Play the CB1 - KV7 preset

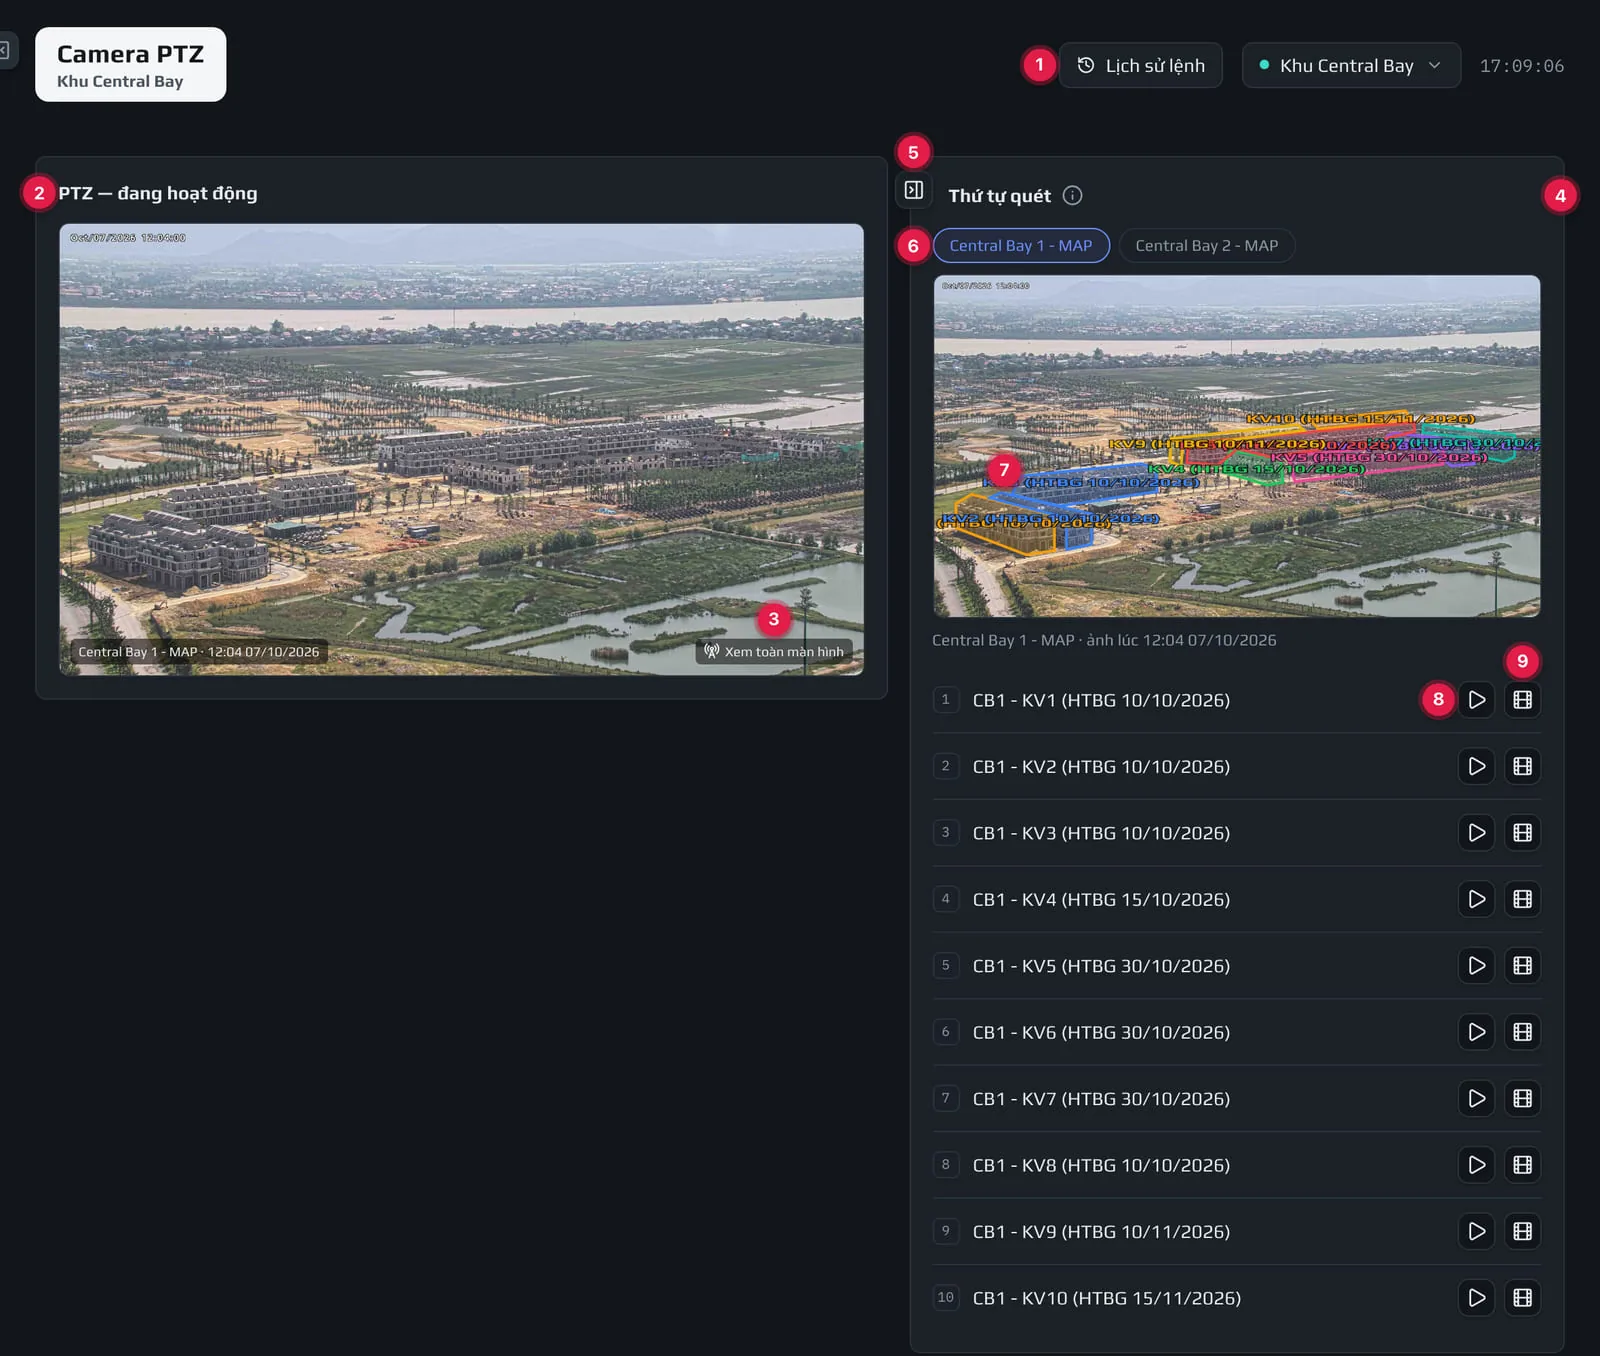click(x=1476, y=1098)
